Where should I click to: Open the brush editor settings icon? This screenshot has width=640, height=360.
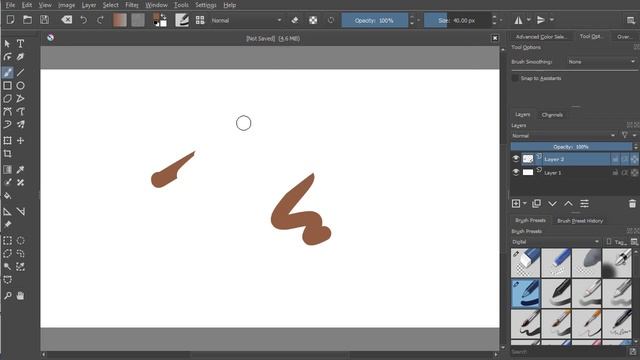coord(182,20)
